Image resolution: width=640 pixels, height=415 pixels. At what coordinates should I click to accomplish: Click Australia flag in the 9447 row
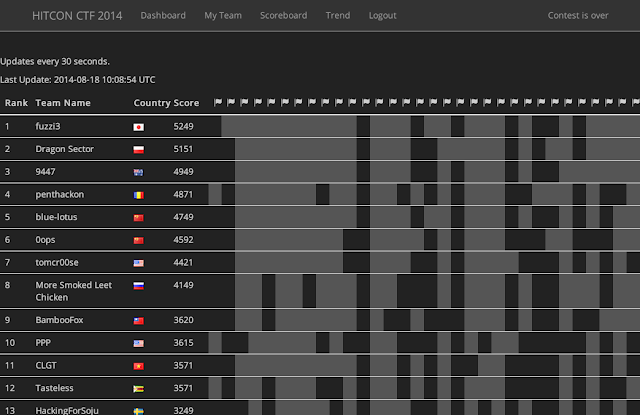pos(138,173)
